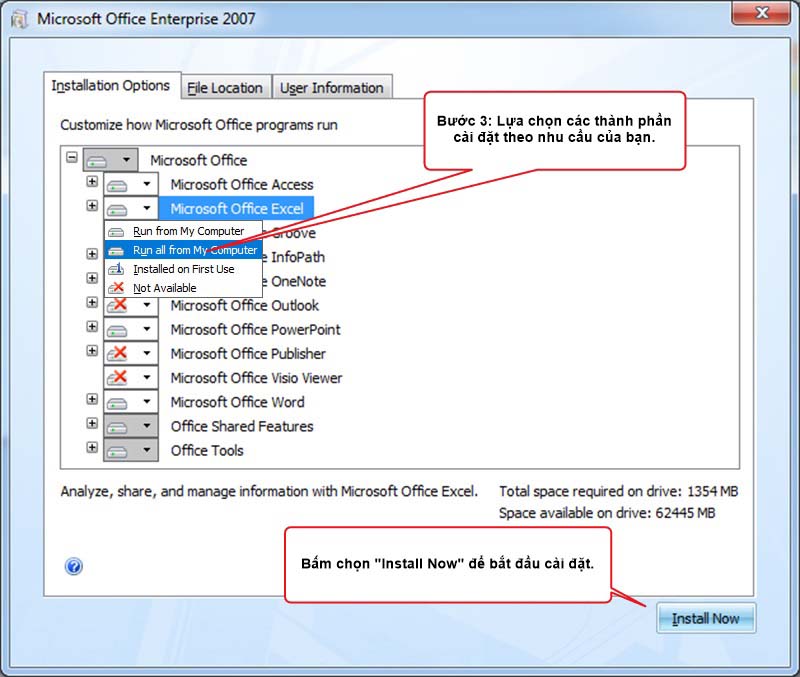Click the Run from My Computer drive icon
The width and height of the screenshot is (800, 677).
pos(116,232)
